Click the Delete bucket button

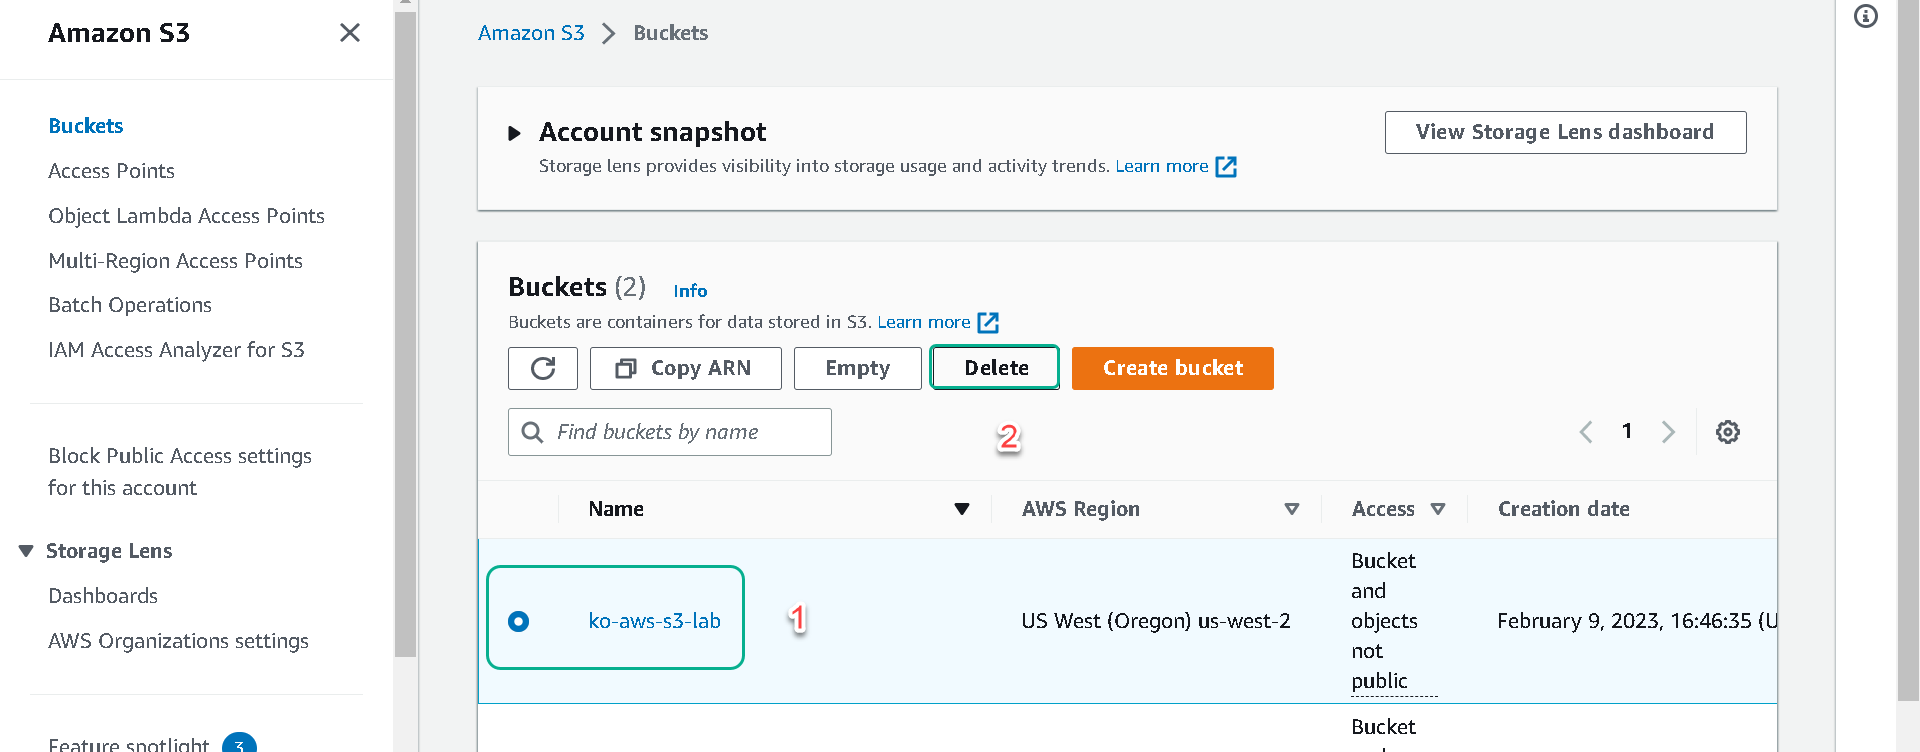pos(995,368)
